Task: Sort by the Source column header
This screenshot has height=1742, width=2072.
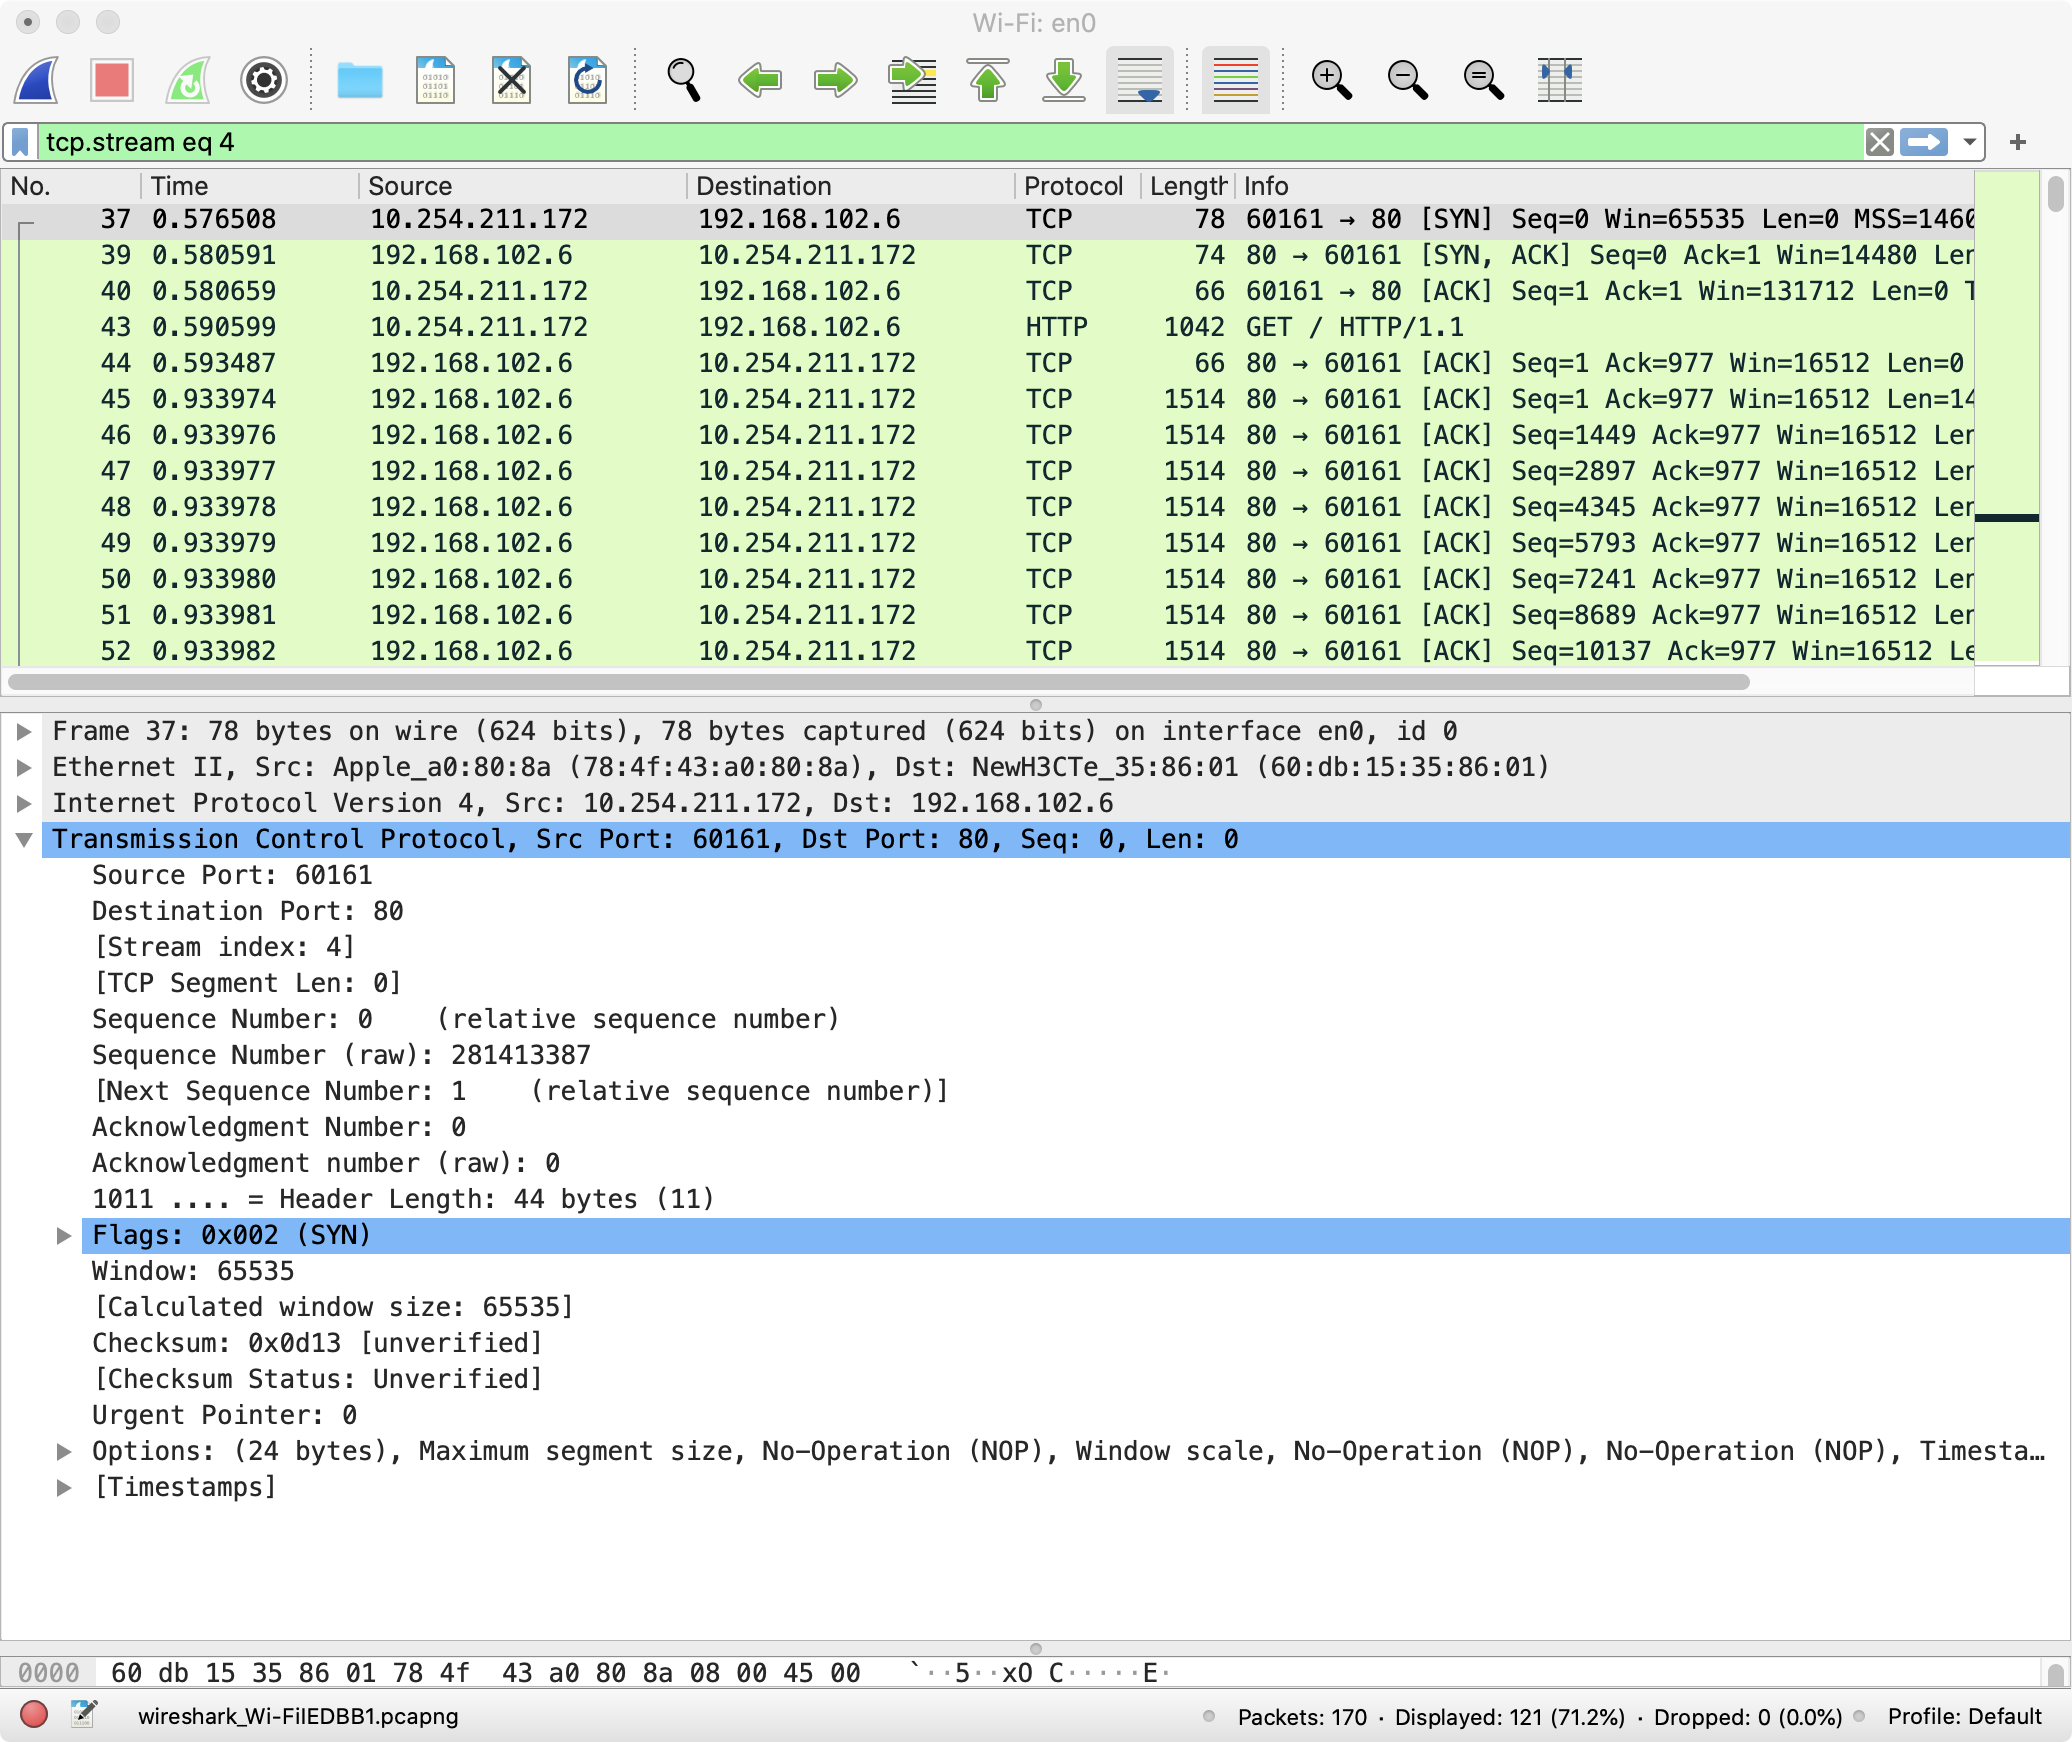Action: click(x=410, y=186)
